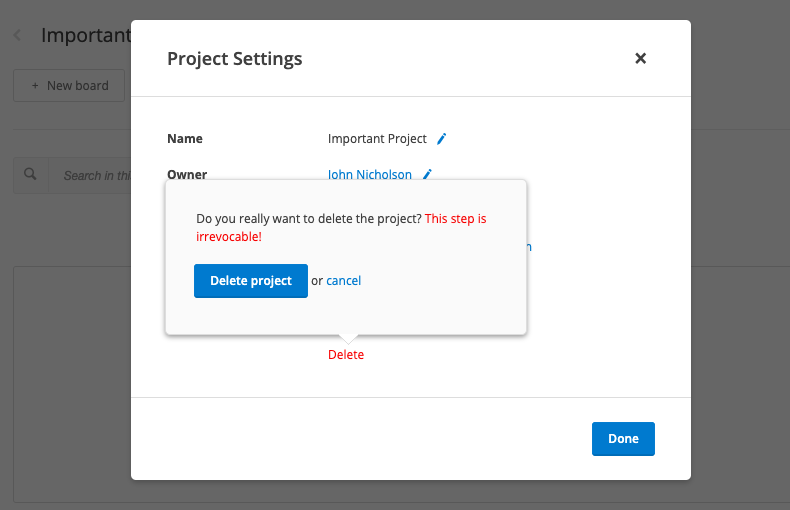Open the John Nicholson owner link
Viewport: 790px width, 510px height.
[370, 174]
